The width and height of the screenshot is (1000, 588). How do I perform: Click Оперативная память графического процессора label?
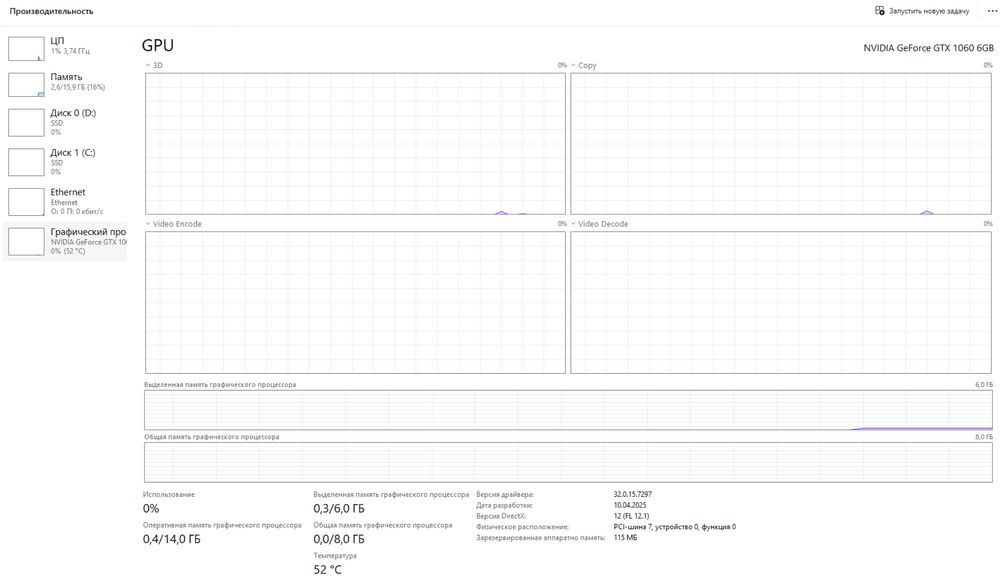tap(222, 525)
